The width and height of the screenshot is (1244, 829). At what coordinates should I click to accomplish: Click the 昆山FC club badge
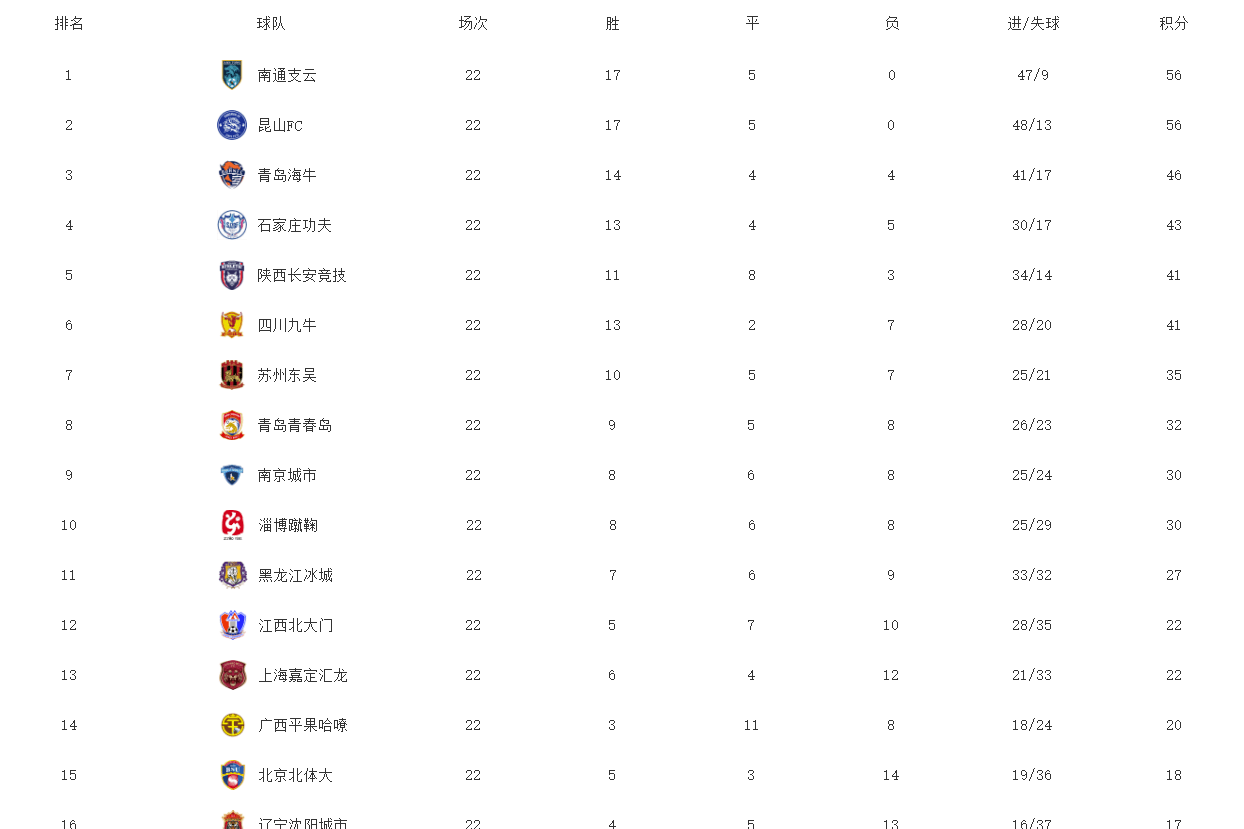point(232,125)
